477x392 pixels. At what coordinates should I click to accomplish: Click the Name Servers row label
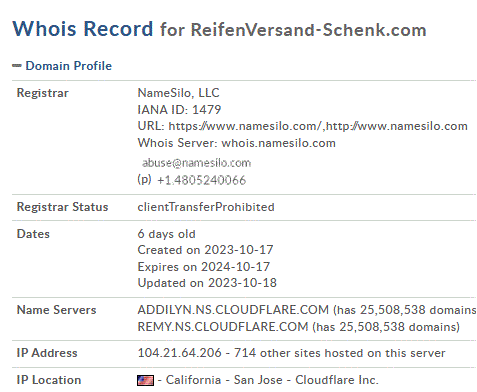(x=56, y=310)
